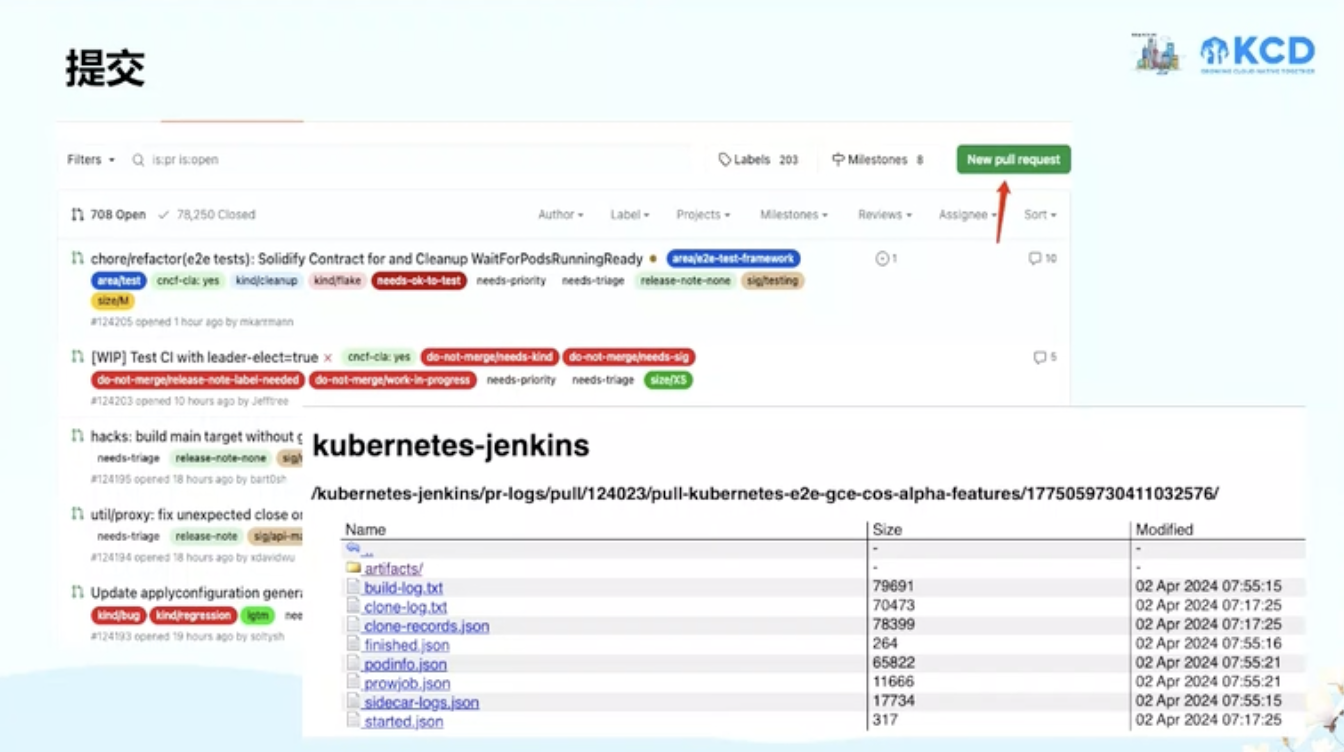
Task: Click the PR icon beside hacks: build main target
Action: point(77,435)
